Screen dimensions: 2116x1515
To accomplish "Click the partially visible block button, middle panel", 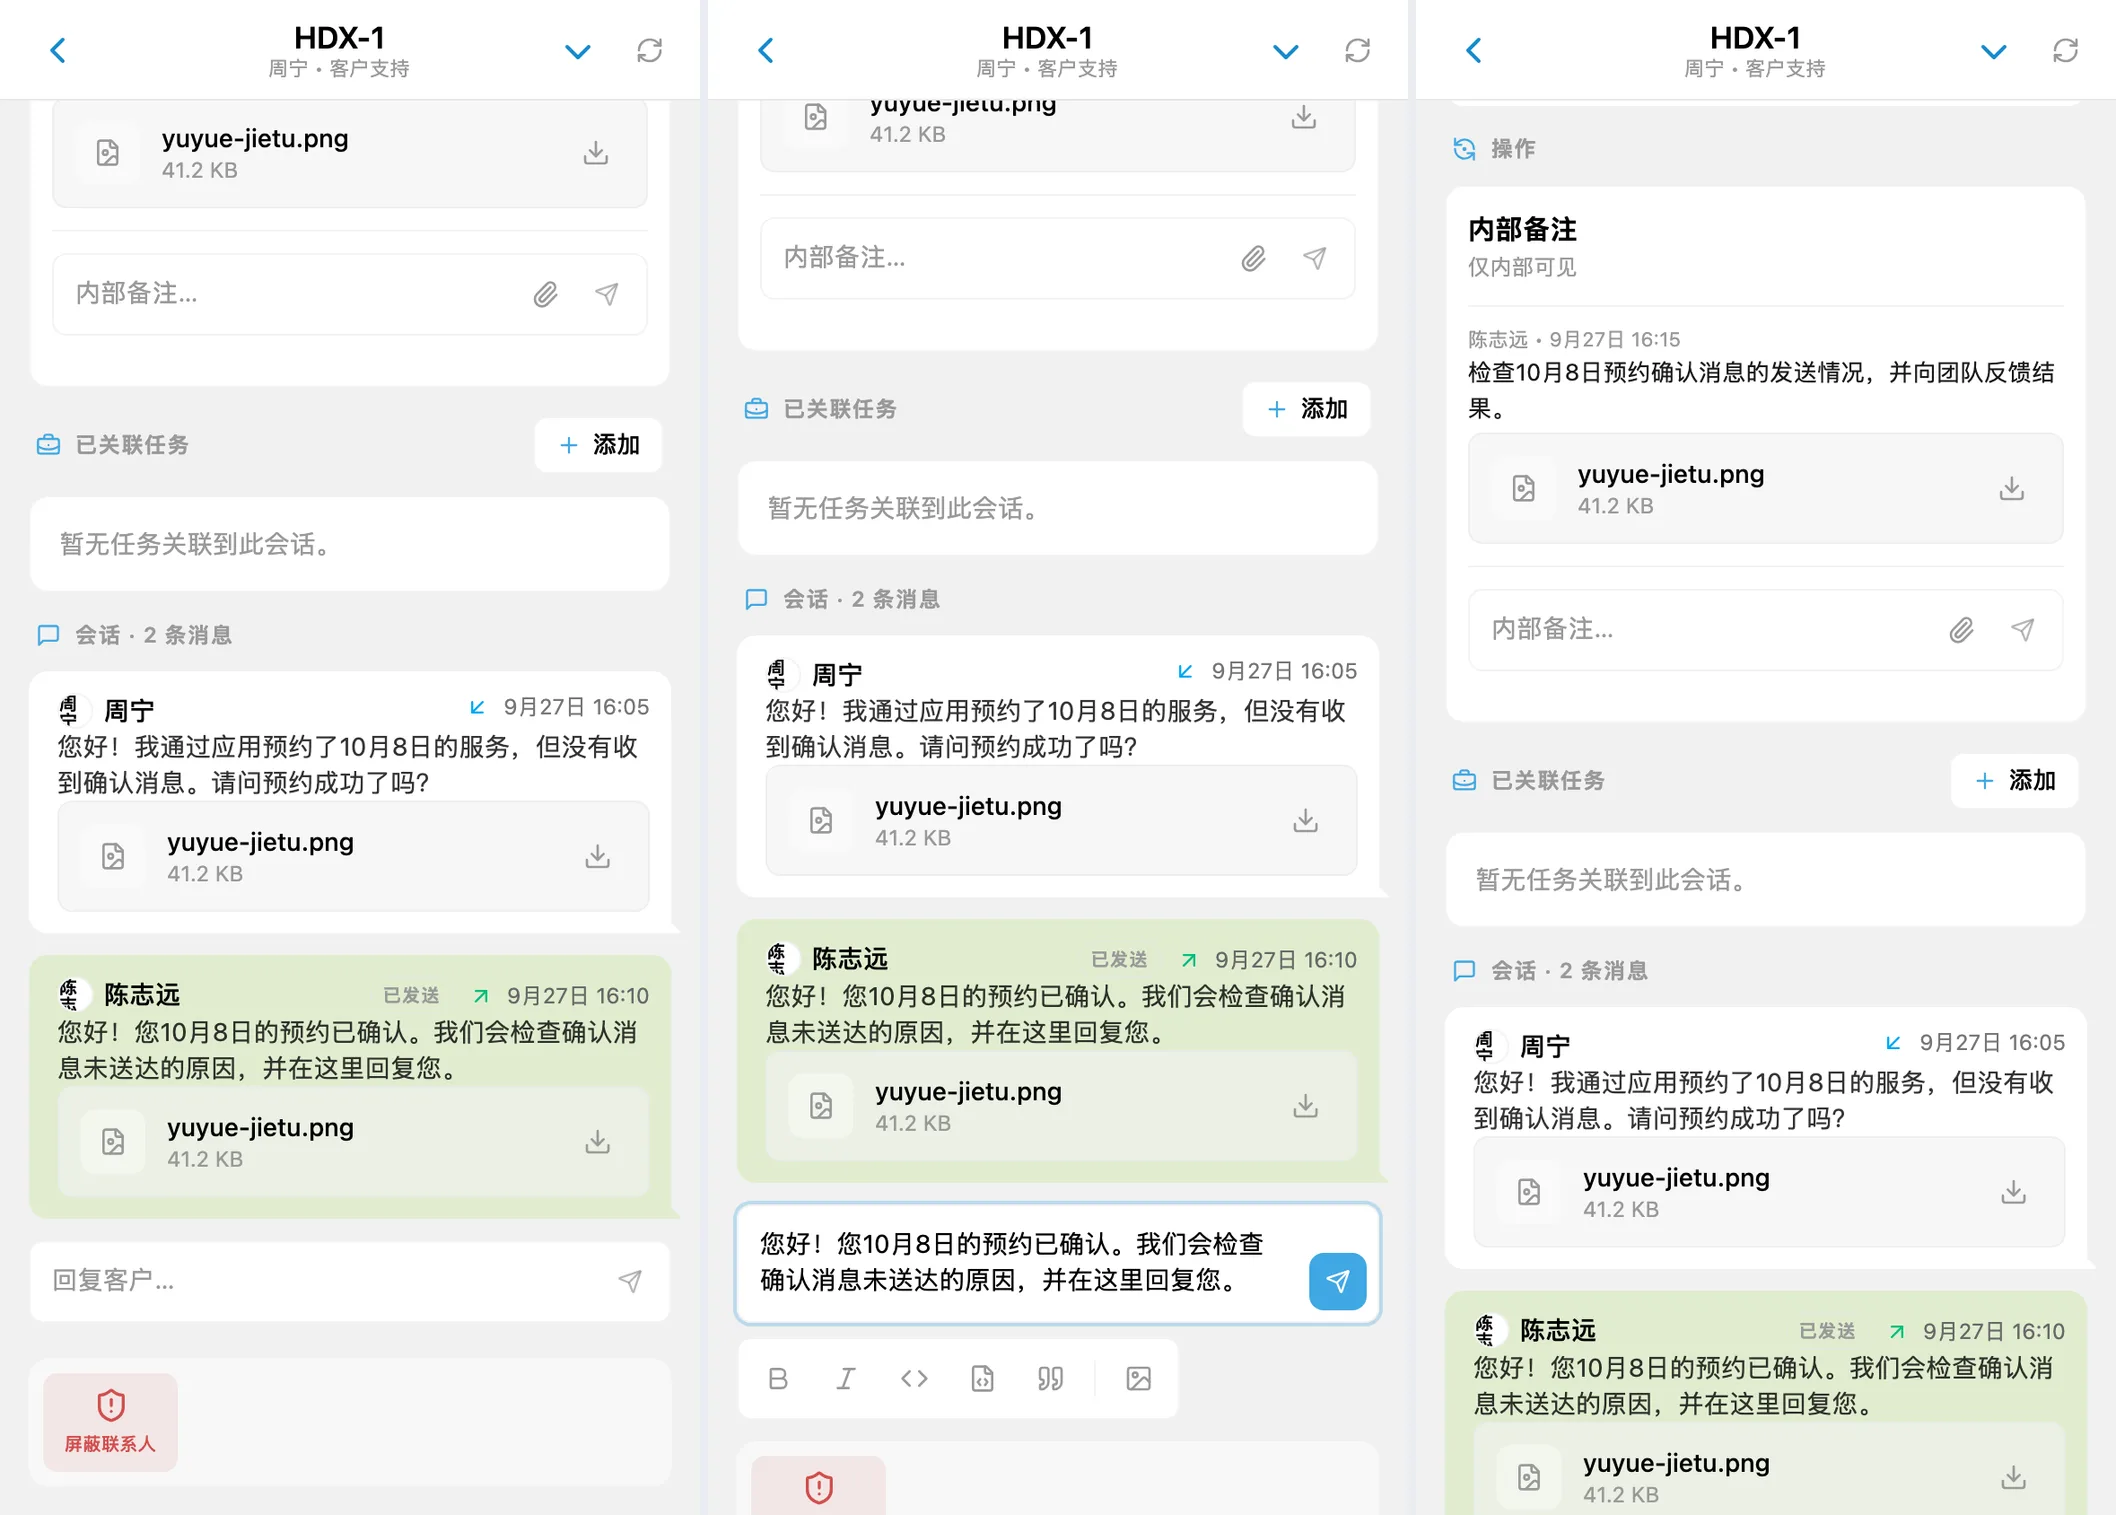I will click(x=818, y=1487).
